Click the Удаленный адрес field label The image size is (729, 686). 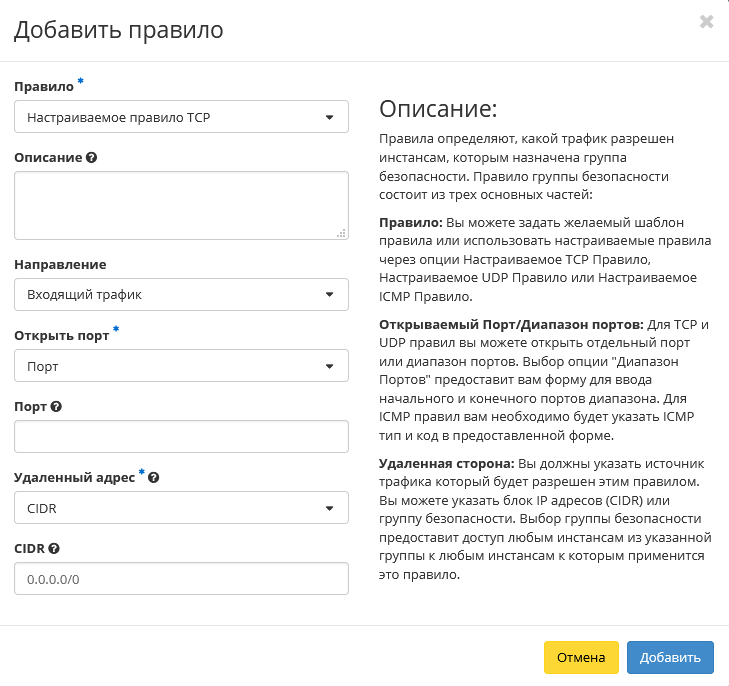click(74, 478)
